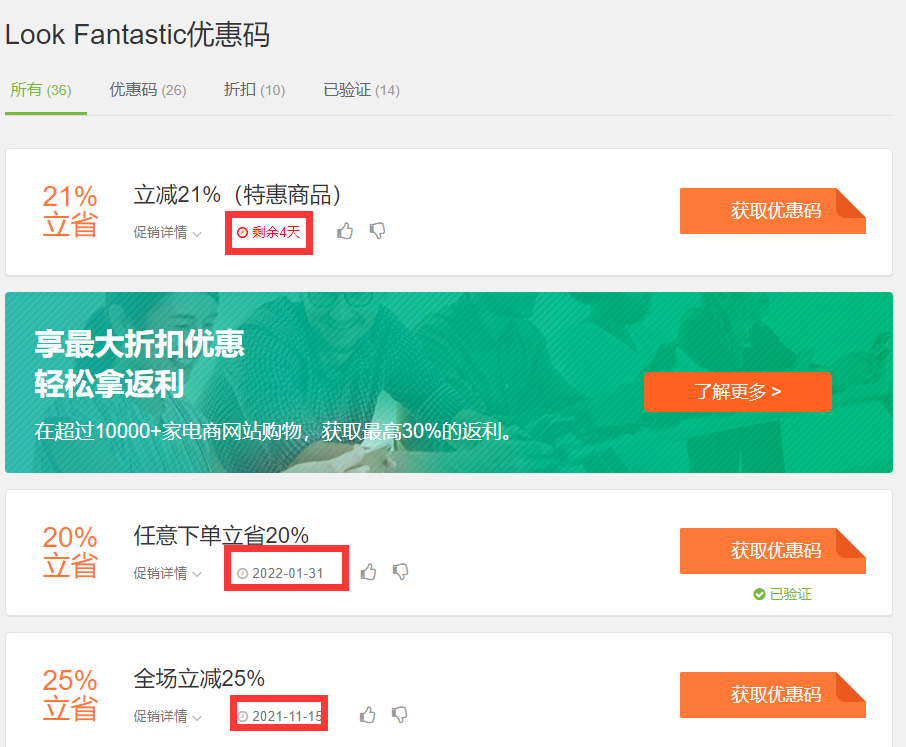The image size is (906, 747).
Task: Thumbs down the sitewide 25% off coupon
Action: (x=399, y=715)
